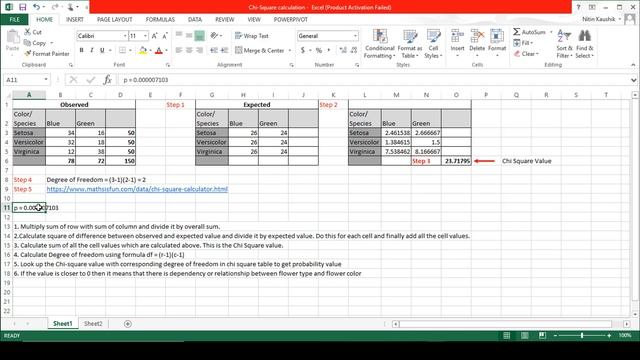
Task: Toggle underline formatting
Action: tap(102, 50)
